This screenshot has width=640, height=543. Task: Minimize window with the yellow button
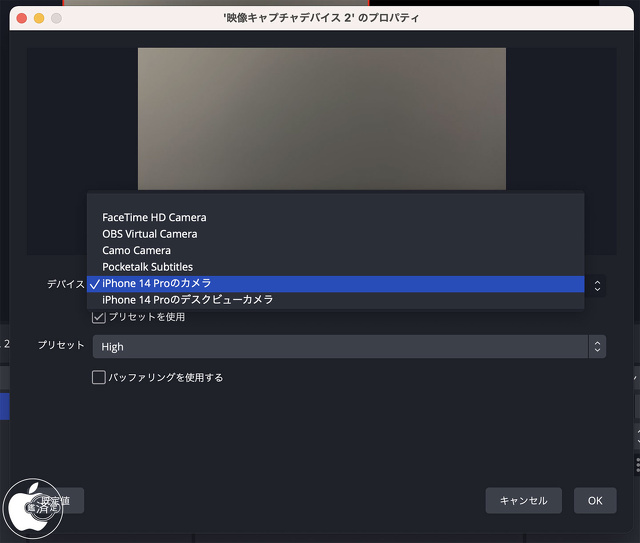coord(39,18)
